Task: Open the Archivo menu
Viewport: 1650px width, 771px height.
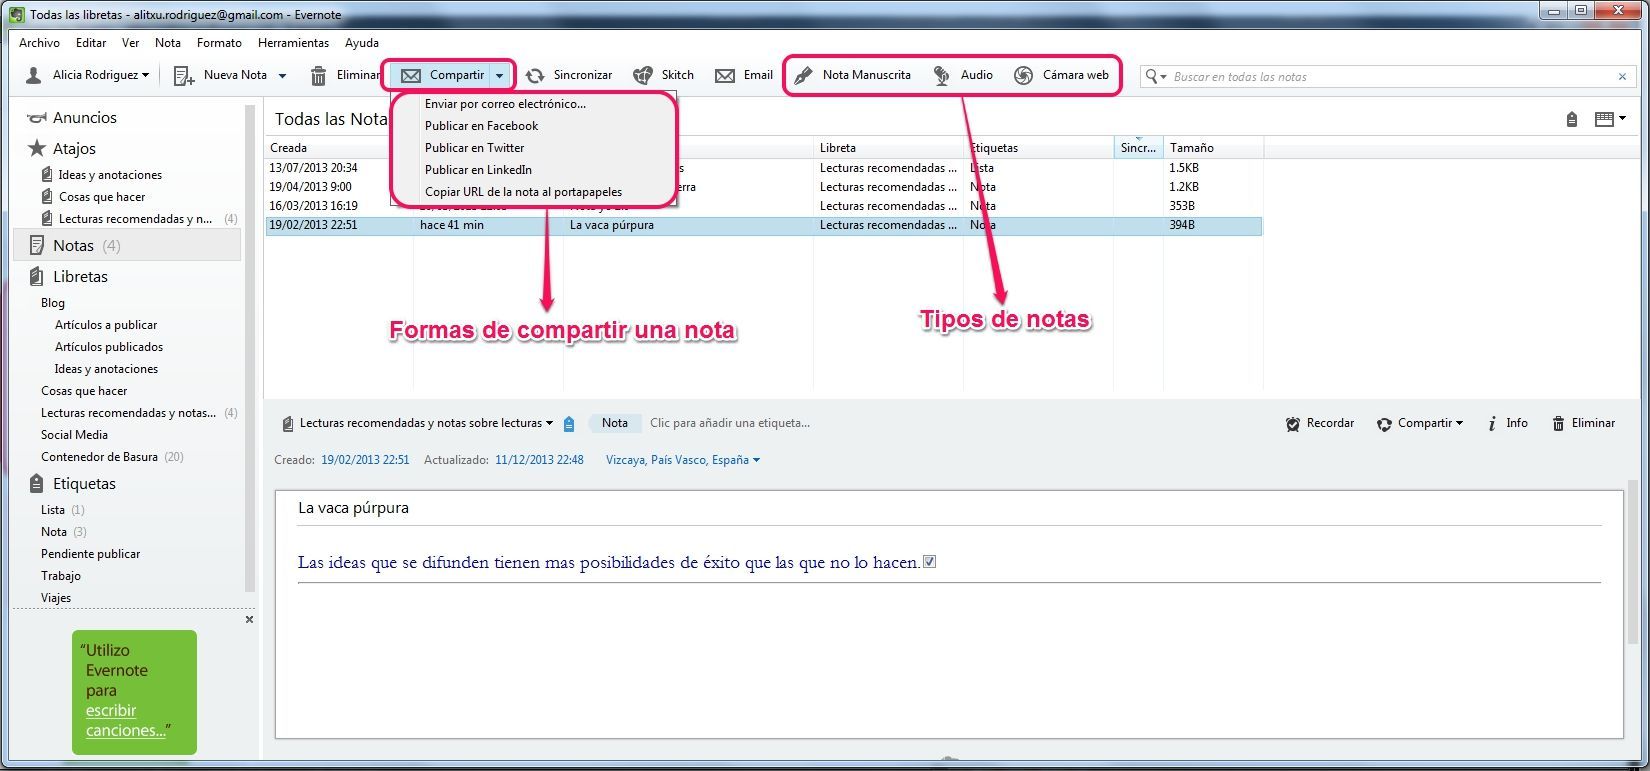Action: [x=40, y=43]
